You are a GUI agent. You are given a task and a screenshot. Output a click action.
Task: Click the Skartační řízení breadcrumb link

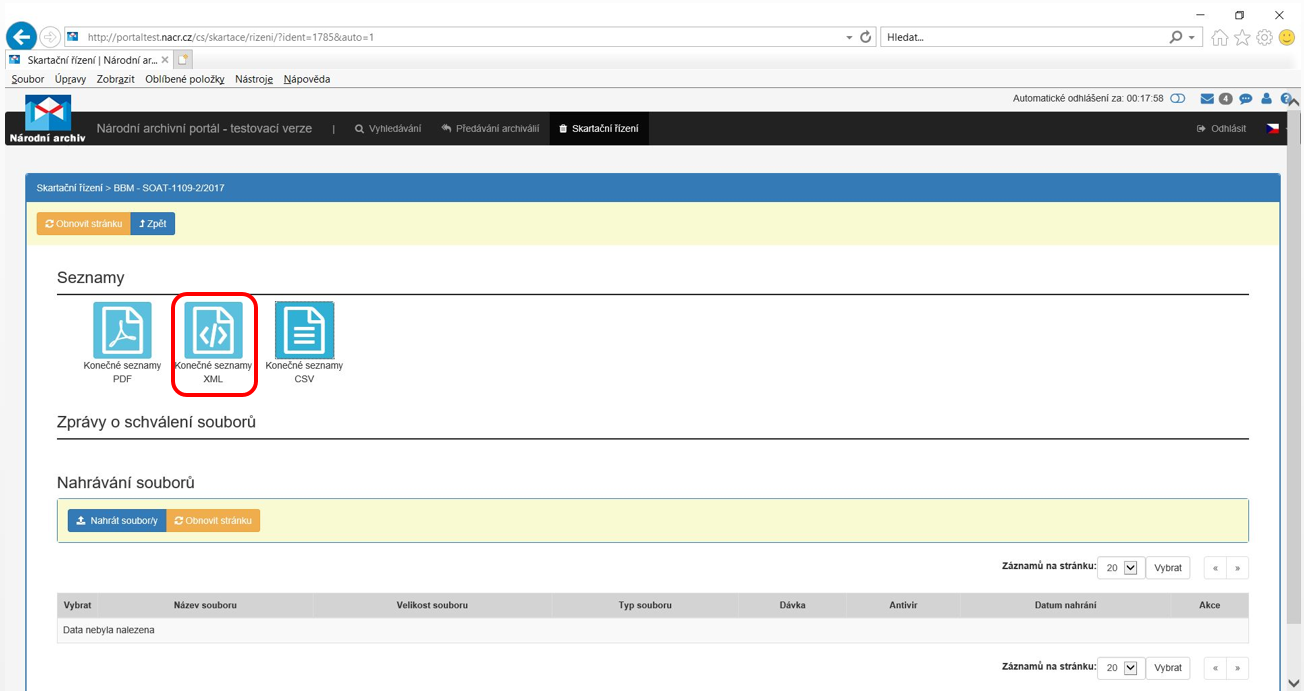point(69,188)
